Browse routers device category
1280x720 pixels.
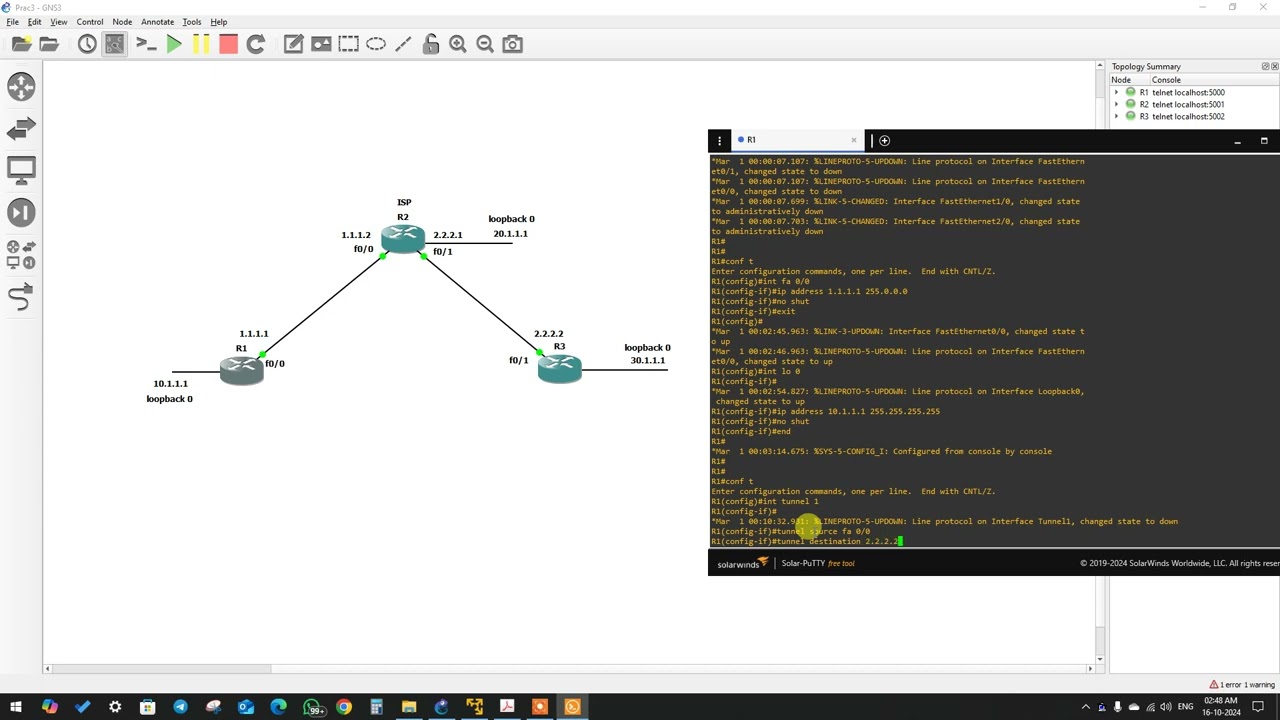point(21,86)
